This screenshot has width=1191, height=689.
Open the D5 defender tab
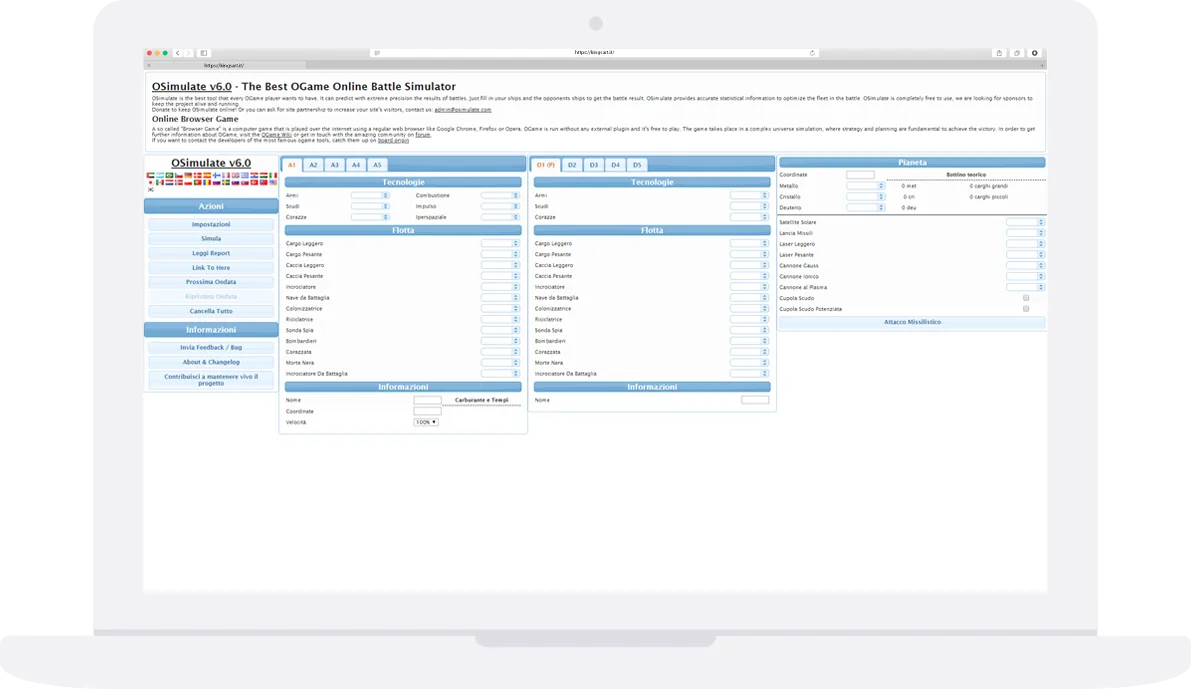(x=637, y=165)
